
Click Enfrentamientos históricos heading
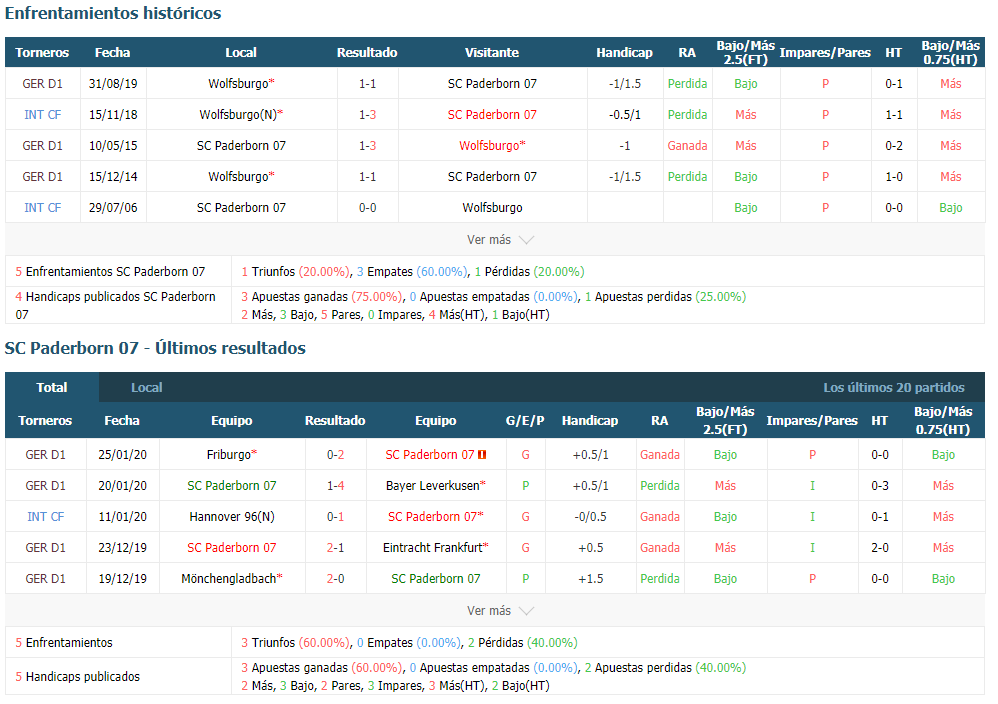tap(113, 13)
